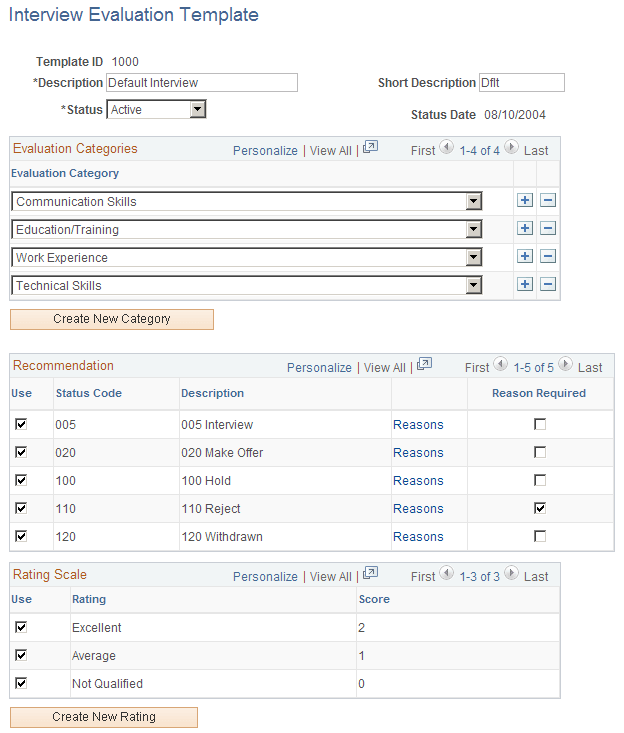The width and height of the screenshot is (624, 733).
Task: Click the Short Description input field
Action: tap(521, 83)
